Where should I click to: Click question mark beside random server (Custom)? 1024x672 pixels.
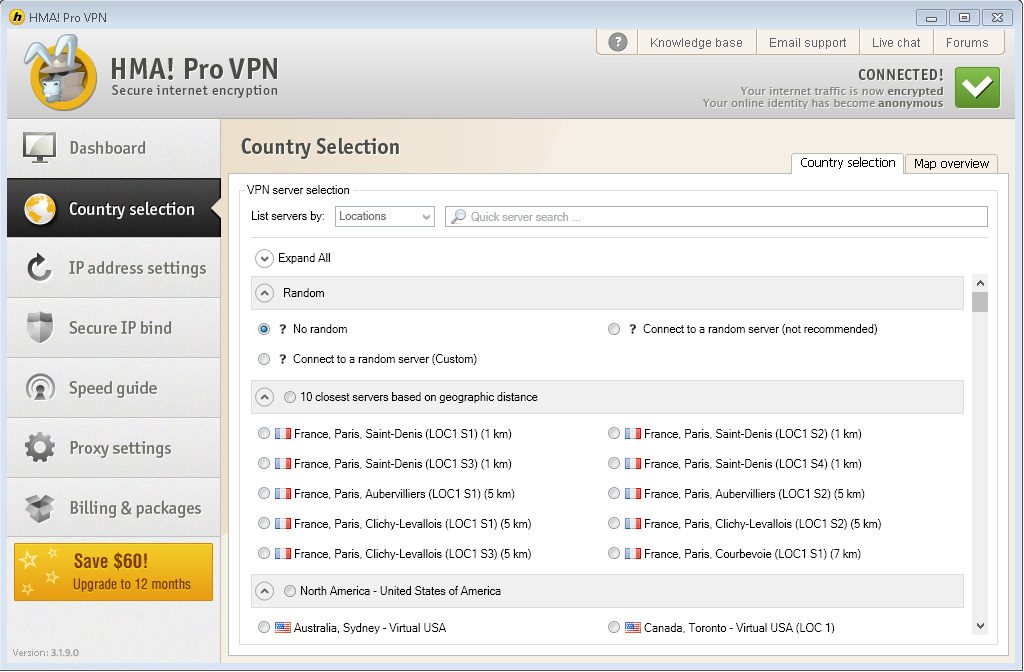tap(282, 359)
